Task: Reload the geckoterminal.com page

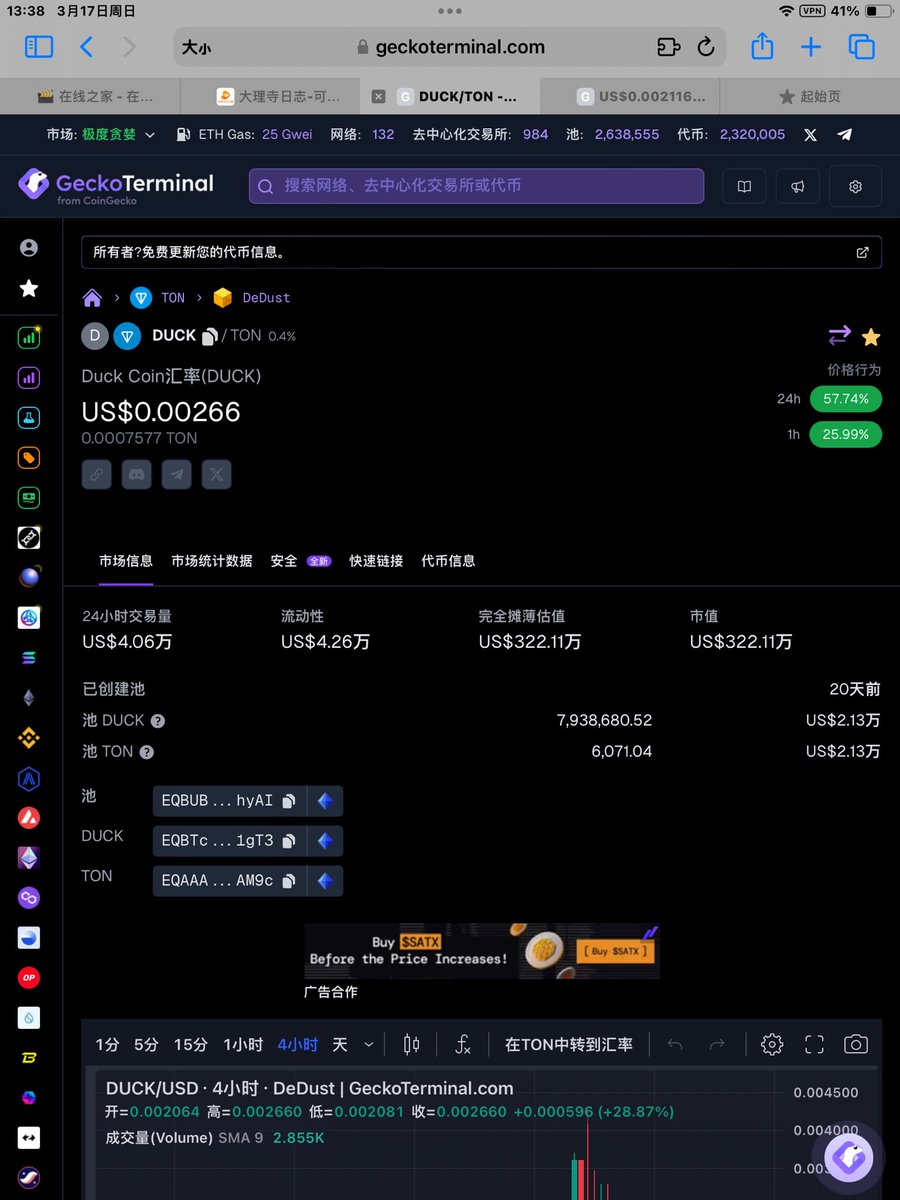Action: tap(706, 47)
